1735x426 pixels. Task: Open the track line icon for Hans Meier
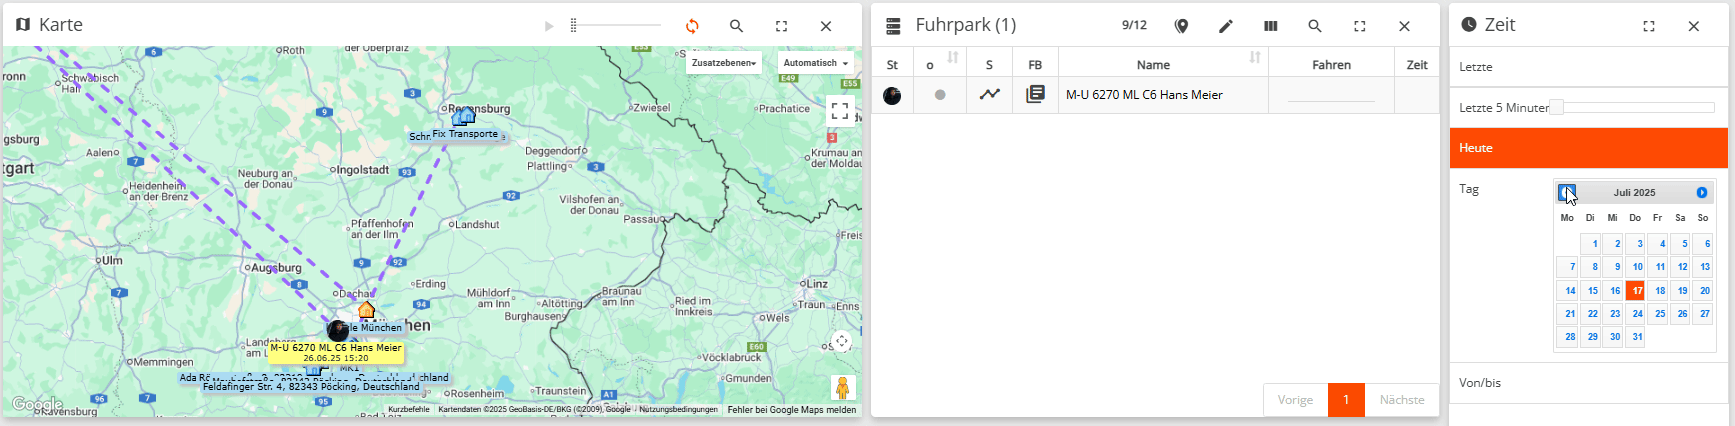point(989,94)
